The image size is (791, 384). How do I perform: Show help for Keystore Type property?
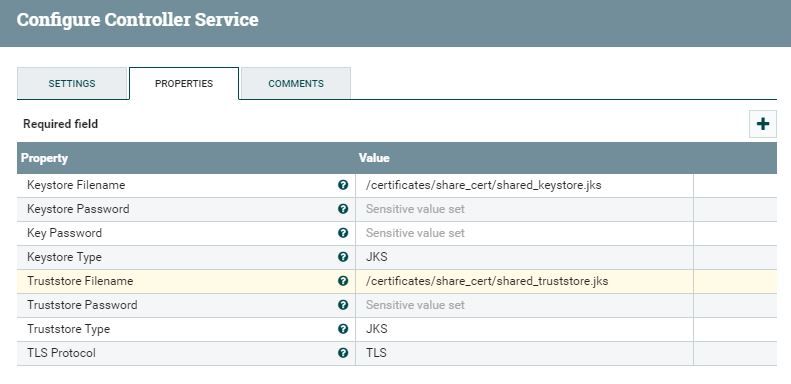[343, 257]
